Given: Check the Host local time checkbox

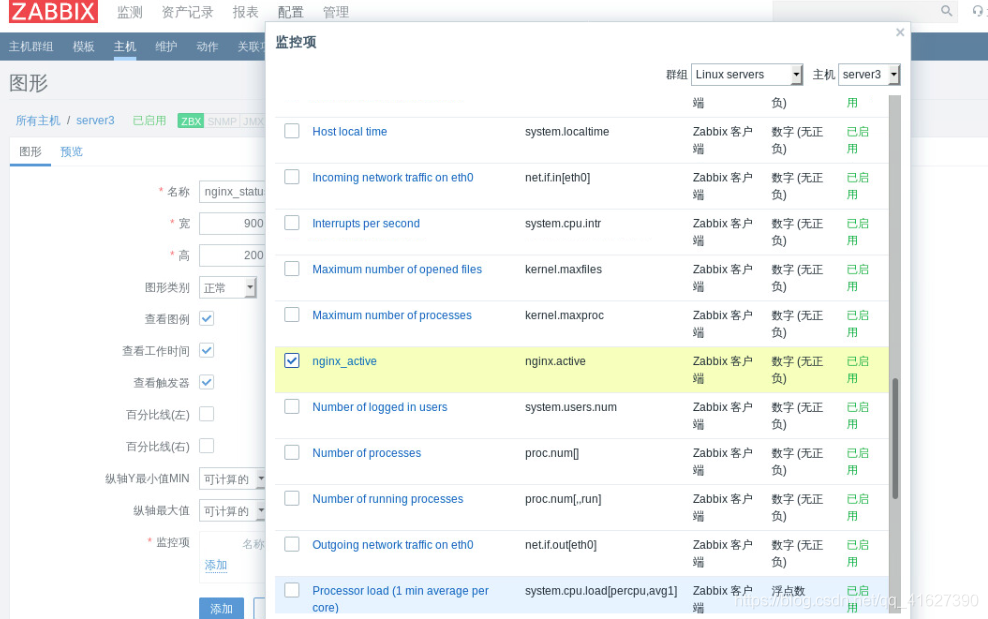Looking at the screenshot, I should click(x=292, y=131).
